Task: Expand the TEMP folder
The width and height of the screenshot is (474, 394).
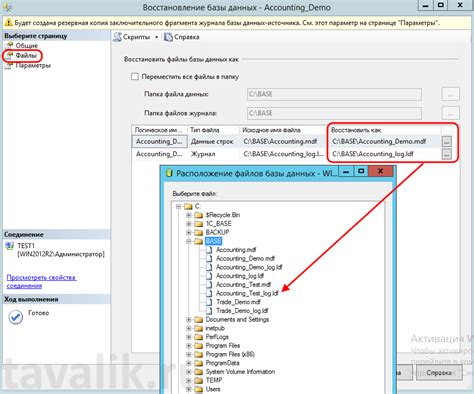Action: (189, 380)
